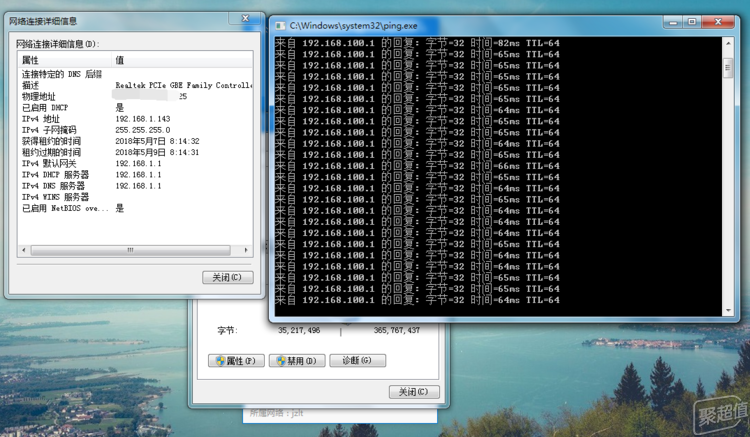Image resolution: width=750 pixels, height=437 pixels.
Task: Click the details list horizontal scrollbar thumb
Action: [131, 250]
